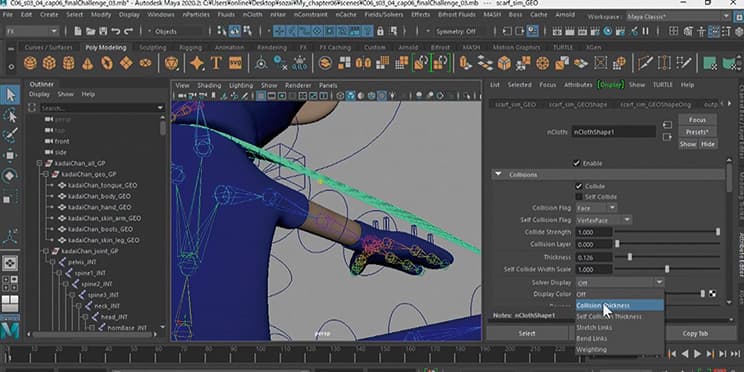Select the Paint Selection brush tool
Screen dimensions: 744x372
coord(10,136)
